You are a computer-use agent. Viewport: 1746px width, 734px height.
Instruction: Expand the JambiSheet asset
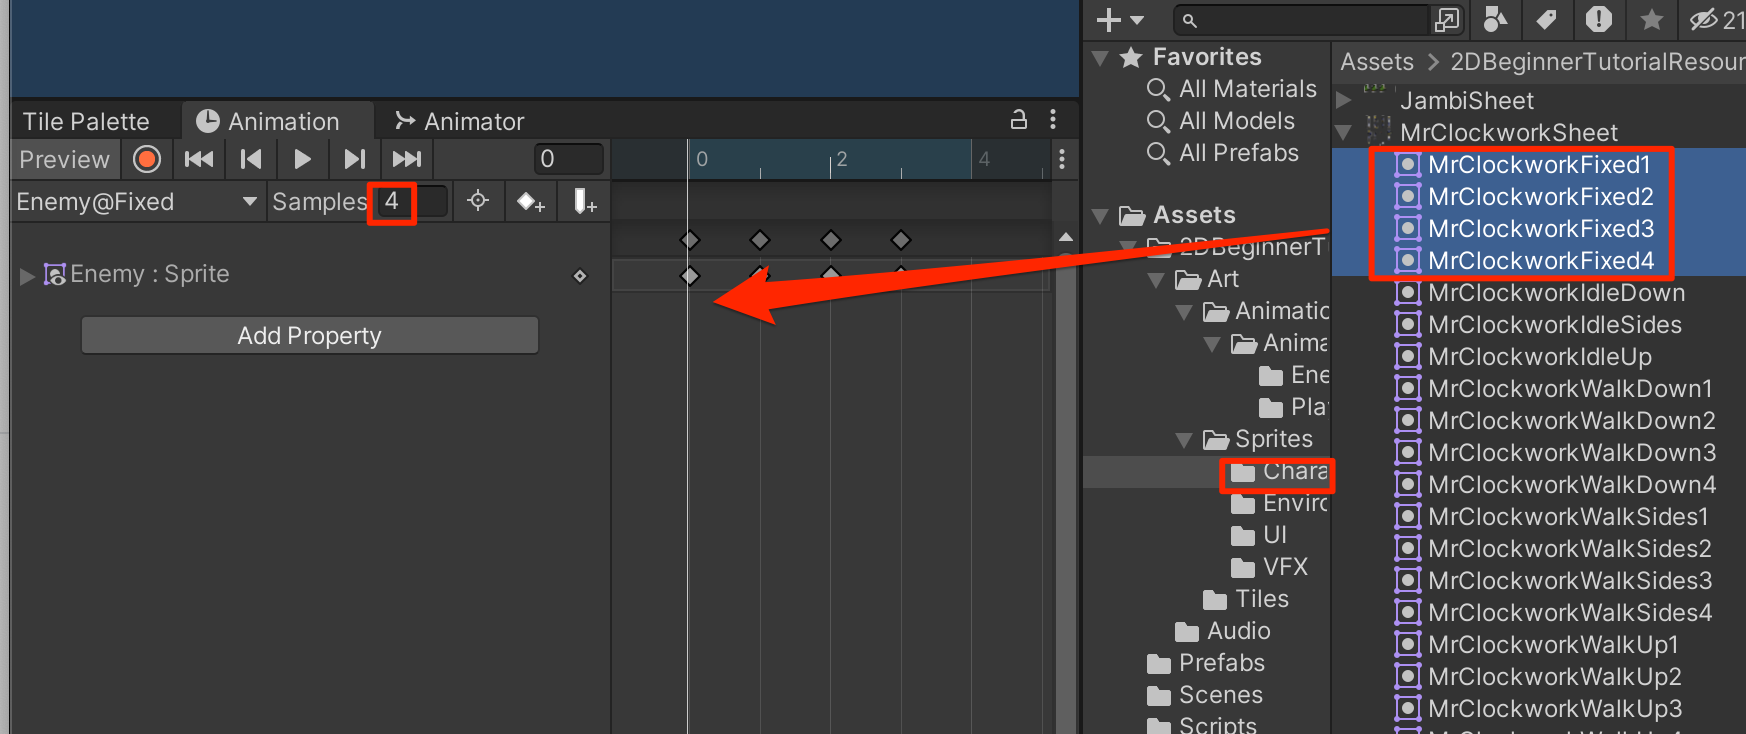tap(1344, 101)
